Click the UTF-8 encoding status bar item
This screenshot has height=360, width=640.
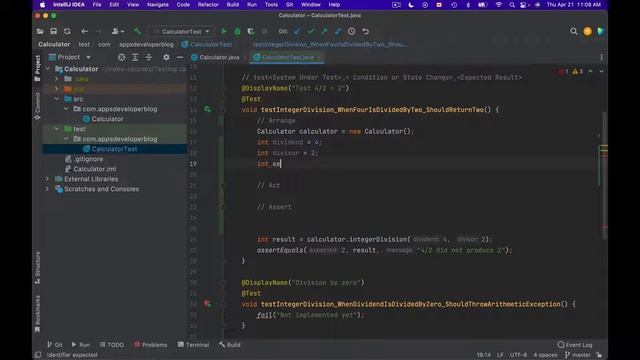pyautogui.click(x=518, y=355)
